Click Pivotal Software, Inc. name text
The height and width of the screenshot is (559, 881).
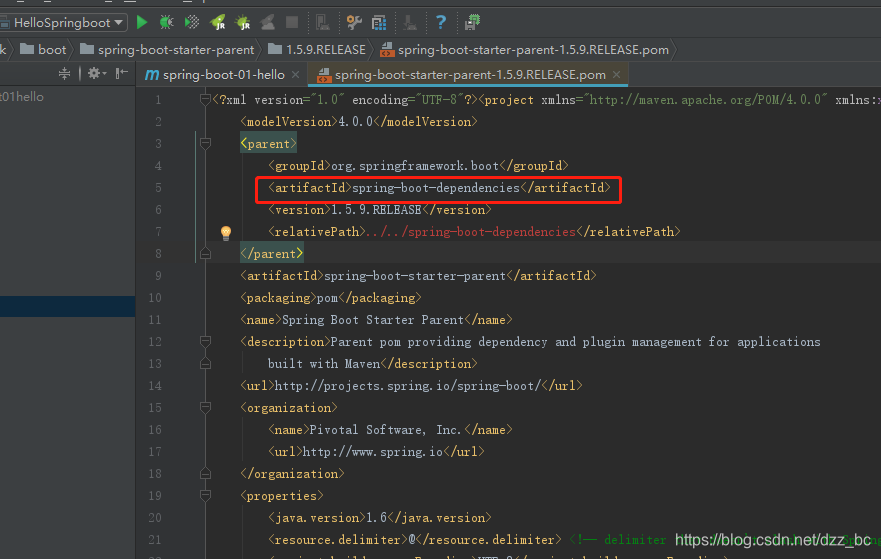(x=387, y=430)
